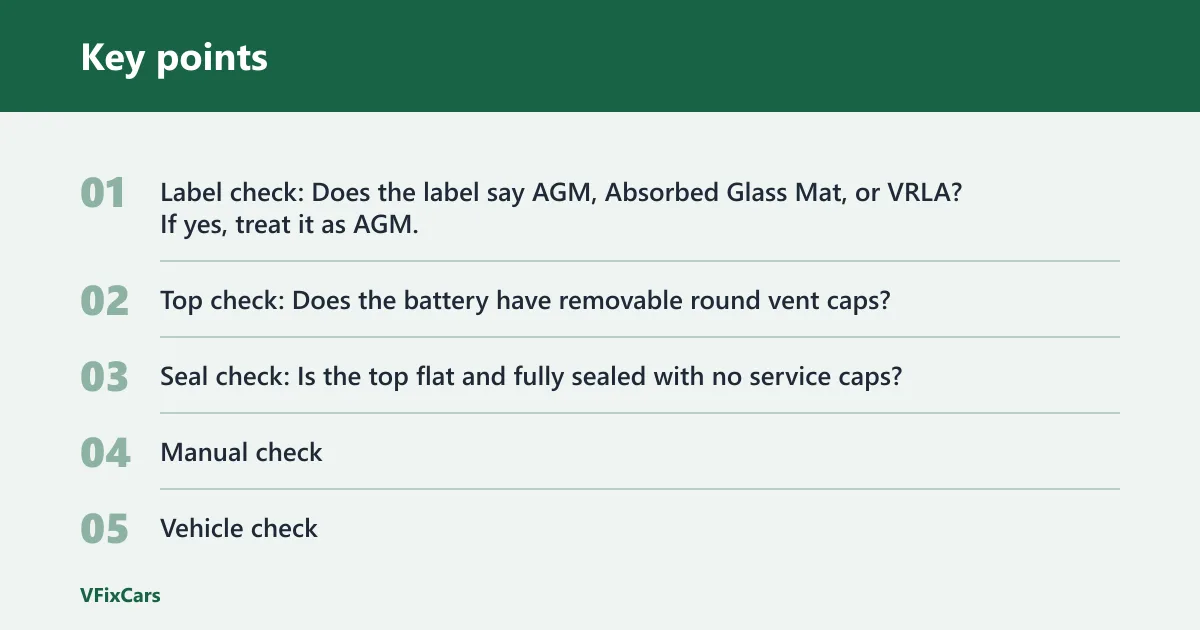Select the number 03 marker
Image resolution: width=1200 pixels, height=630 pixels.
(x=105, y=376)
